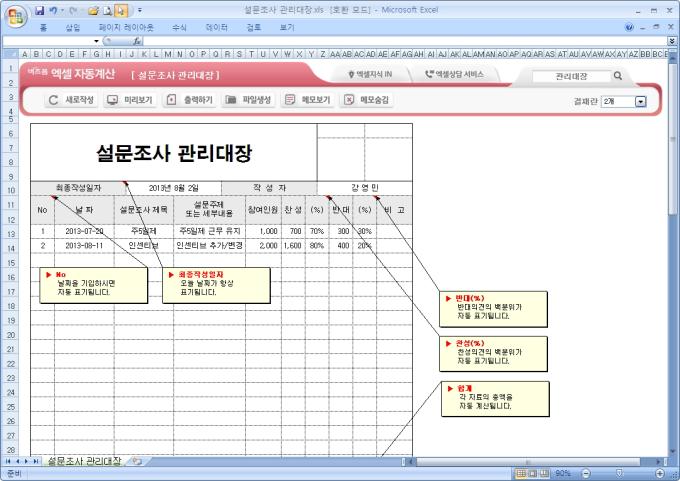Click the zoom slider handle
Image resolution: width=680 pixels, height=481 pixels.
tap(619, 473)
